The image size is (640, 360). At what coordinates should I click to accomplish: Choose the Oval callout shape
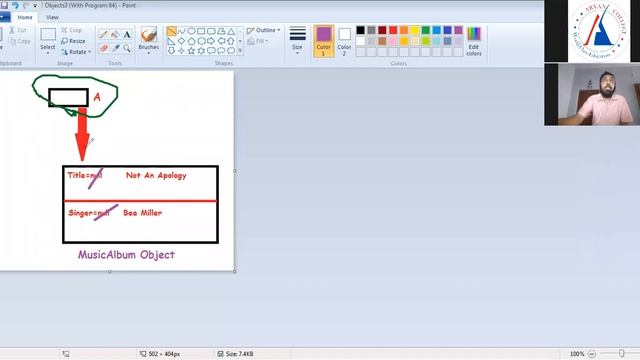pyautogui.click(x=221, y=51)
